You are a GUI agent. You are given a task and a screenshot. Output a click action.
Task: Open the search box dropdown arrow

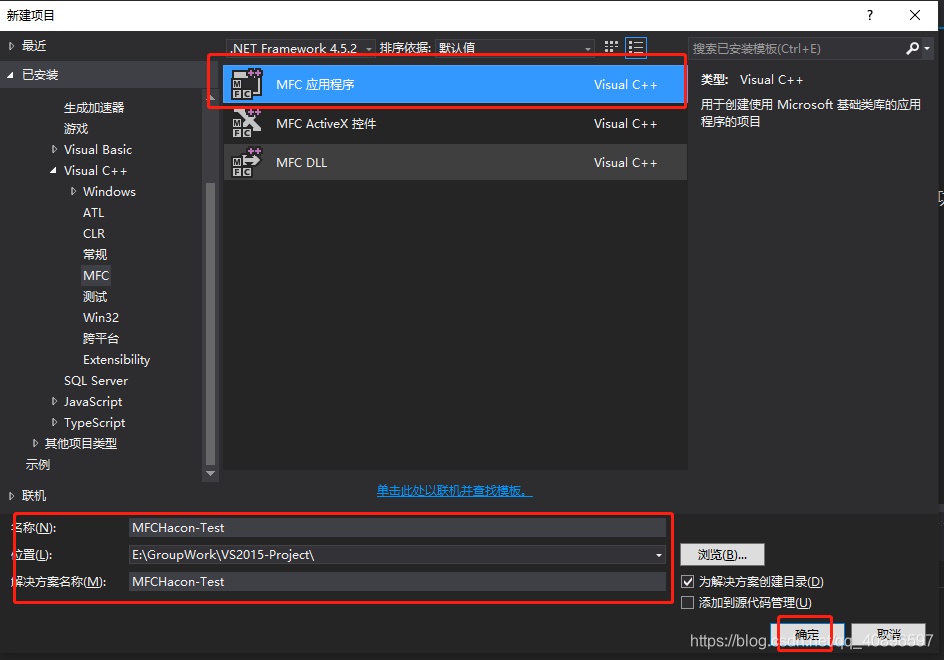929,48
